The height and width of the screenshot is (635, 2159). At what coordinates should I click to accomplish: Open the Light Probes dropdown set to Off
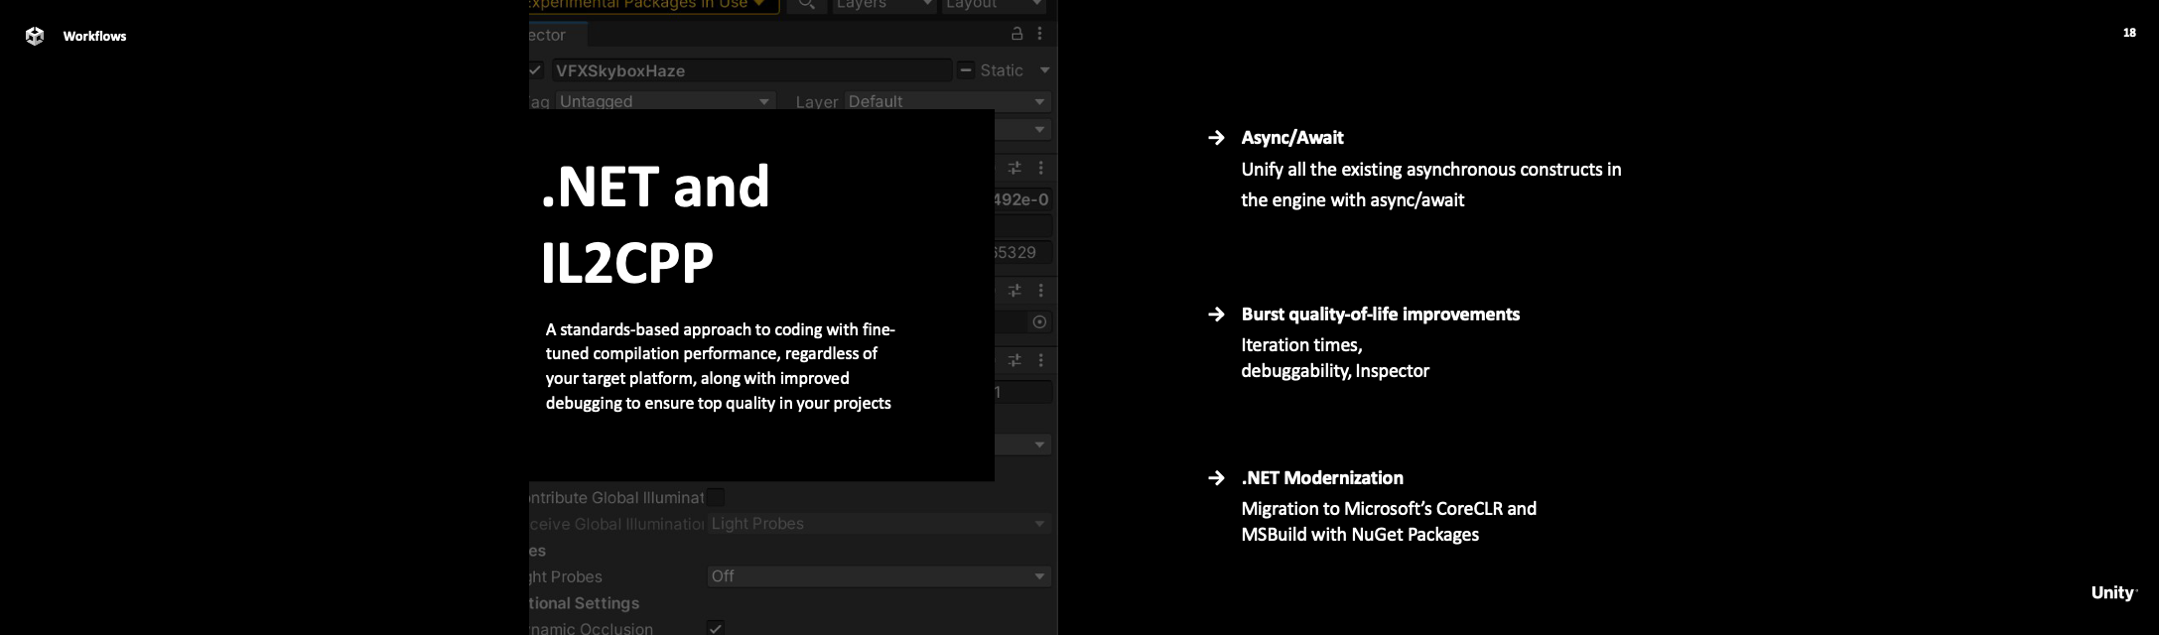(x=879, y=576)
